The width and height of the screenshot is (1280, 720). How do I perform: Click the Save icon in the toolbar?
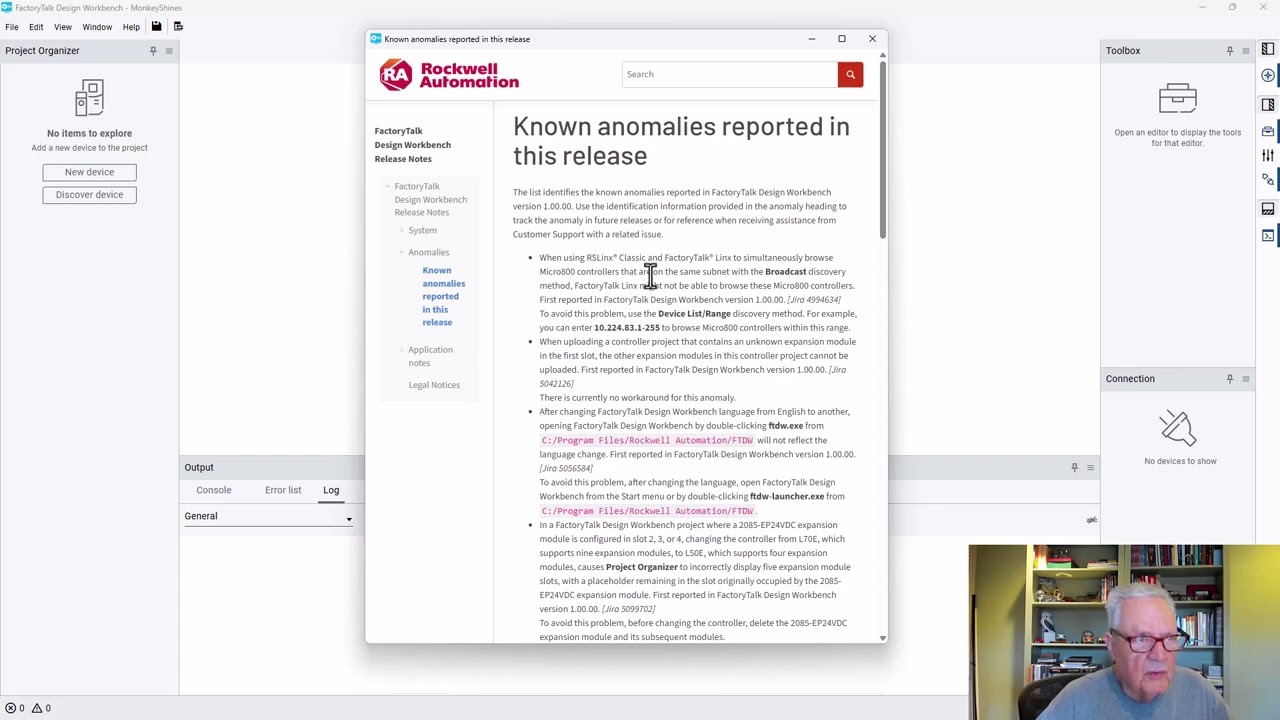[156, 27]
